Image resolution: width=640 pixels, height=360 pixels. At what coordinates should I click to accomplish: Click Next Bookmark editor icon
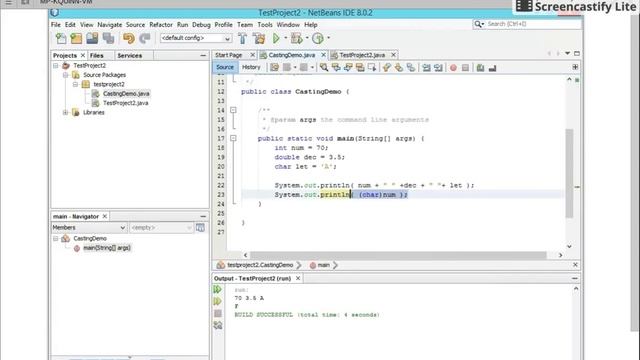[399, 67]
